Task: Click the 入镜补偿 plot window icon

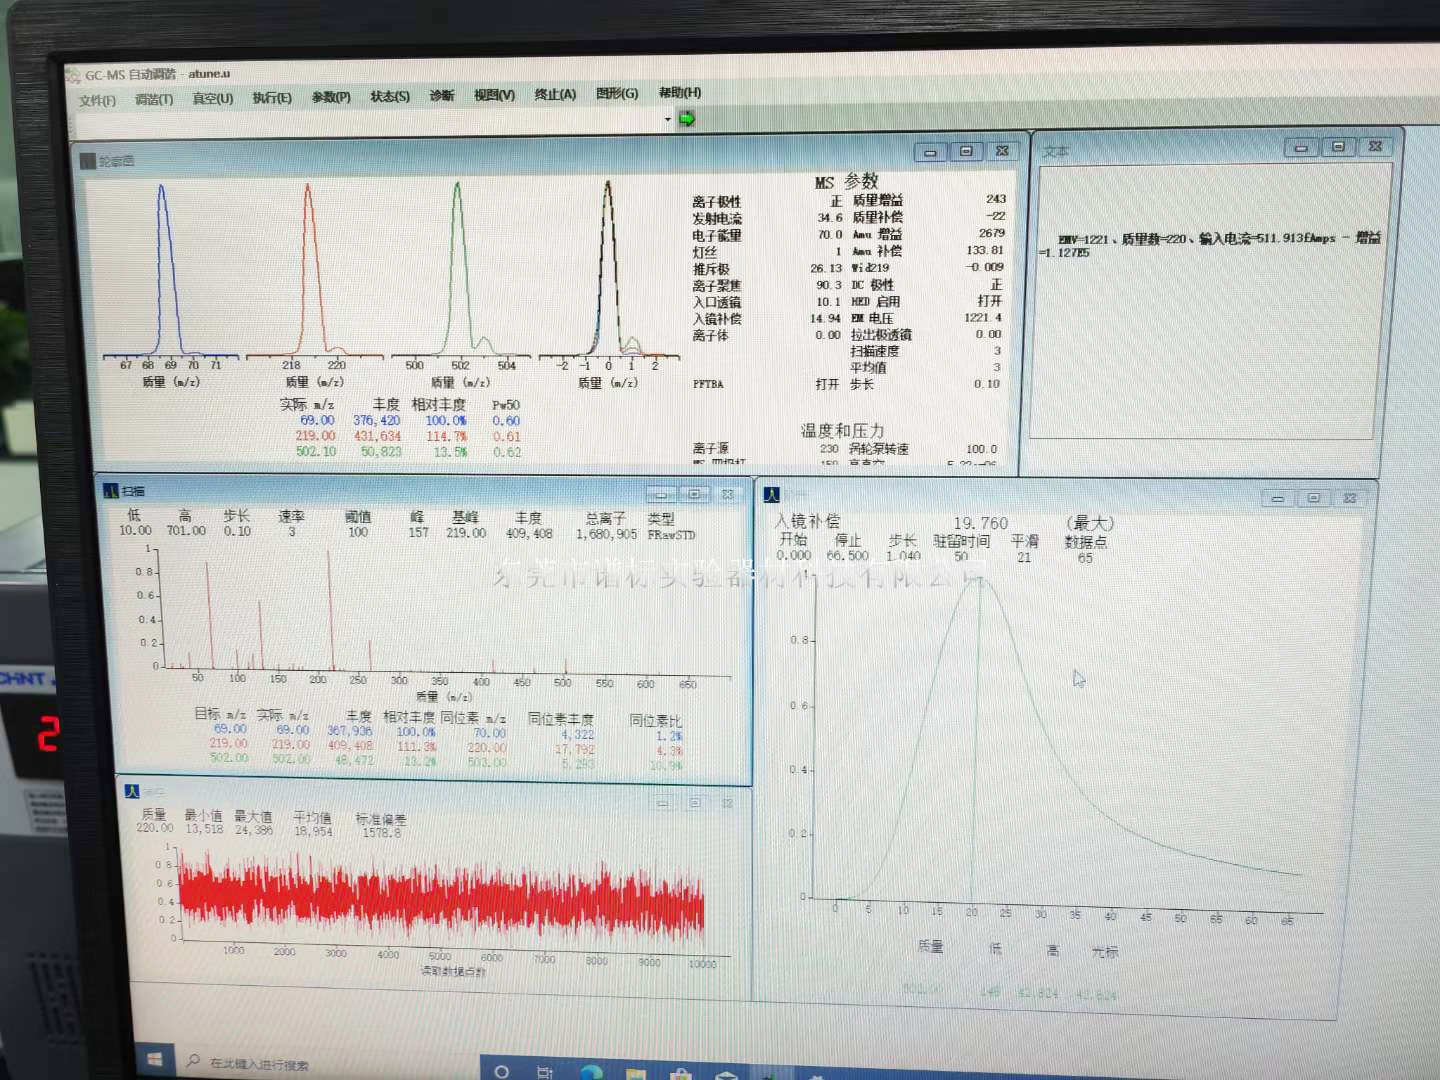Action: tap(771, 495)
